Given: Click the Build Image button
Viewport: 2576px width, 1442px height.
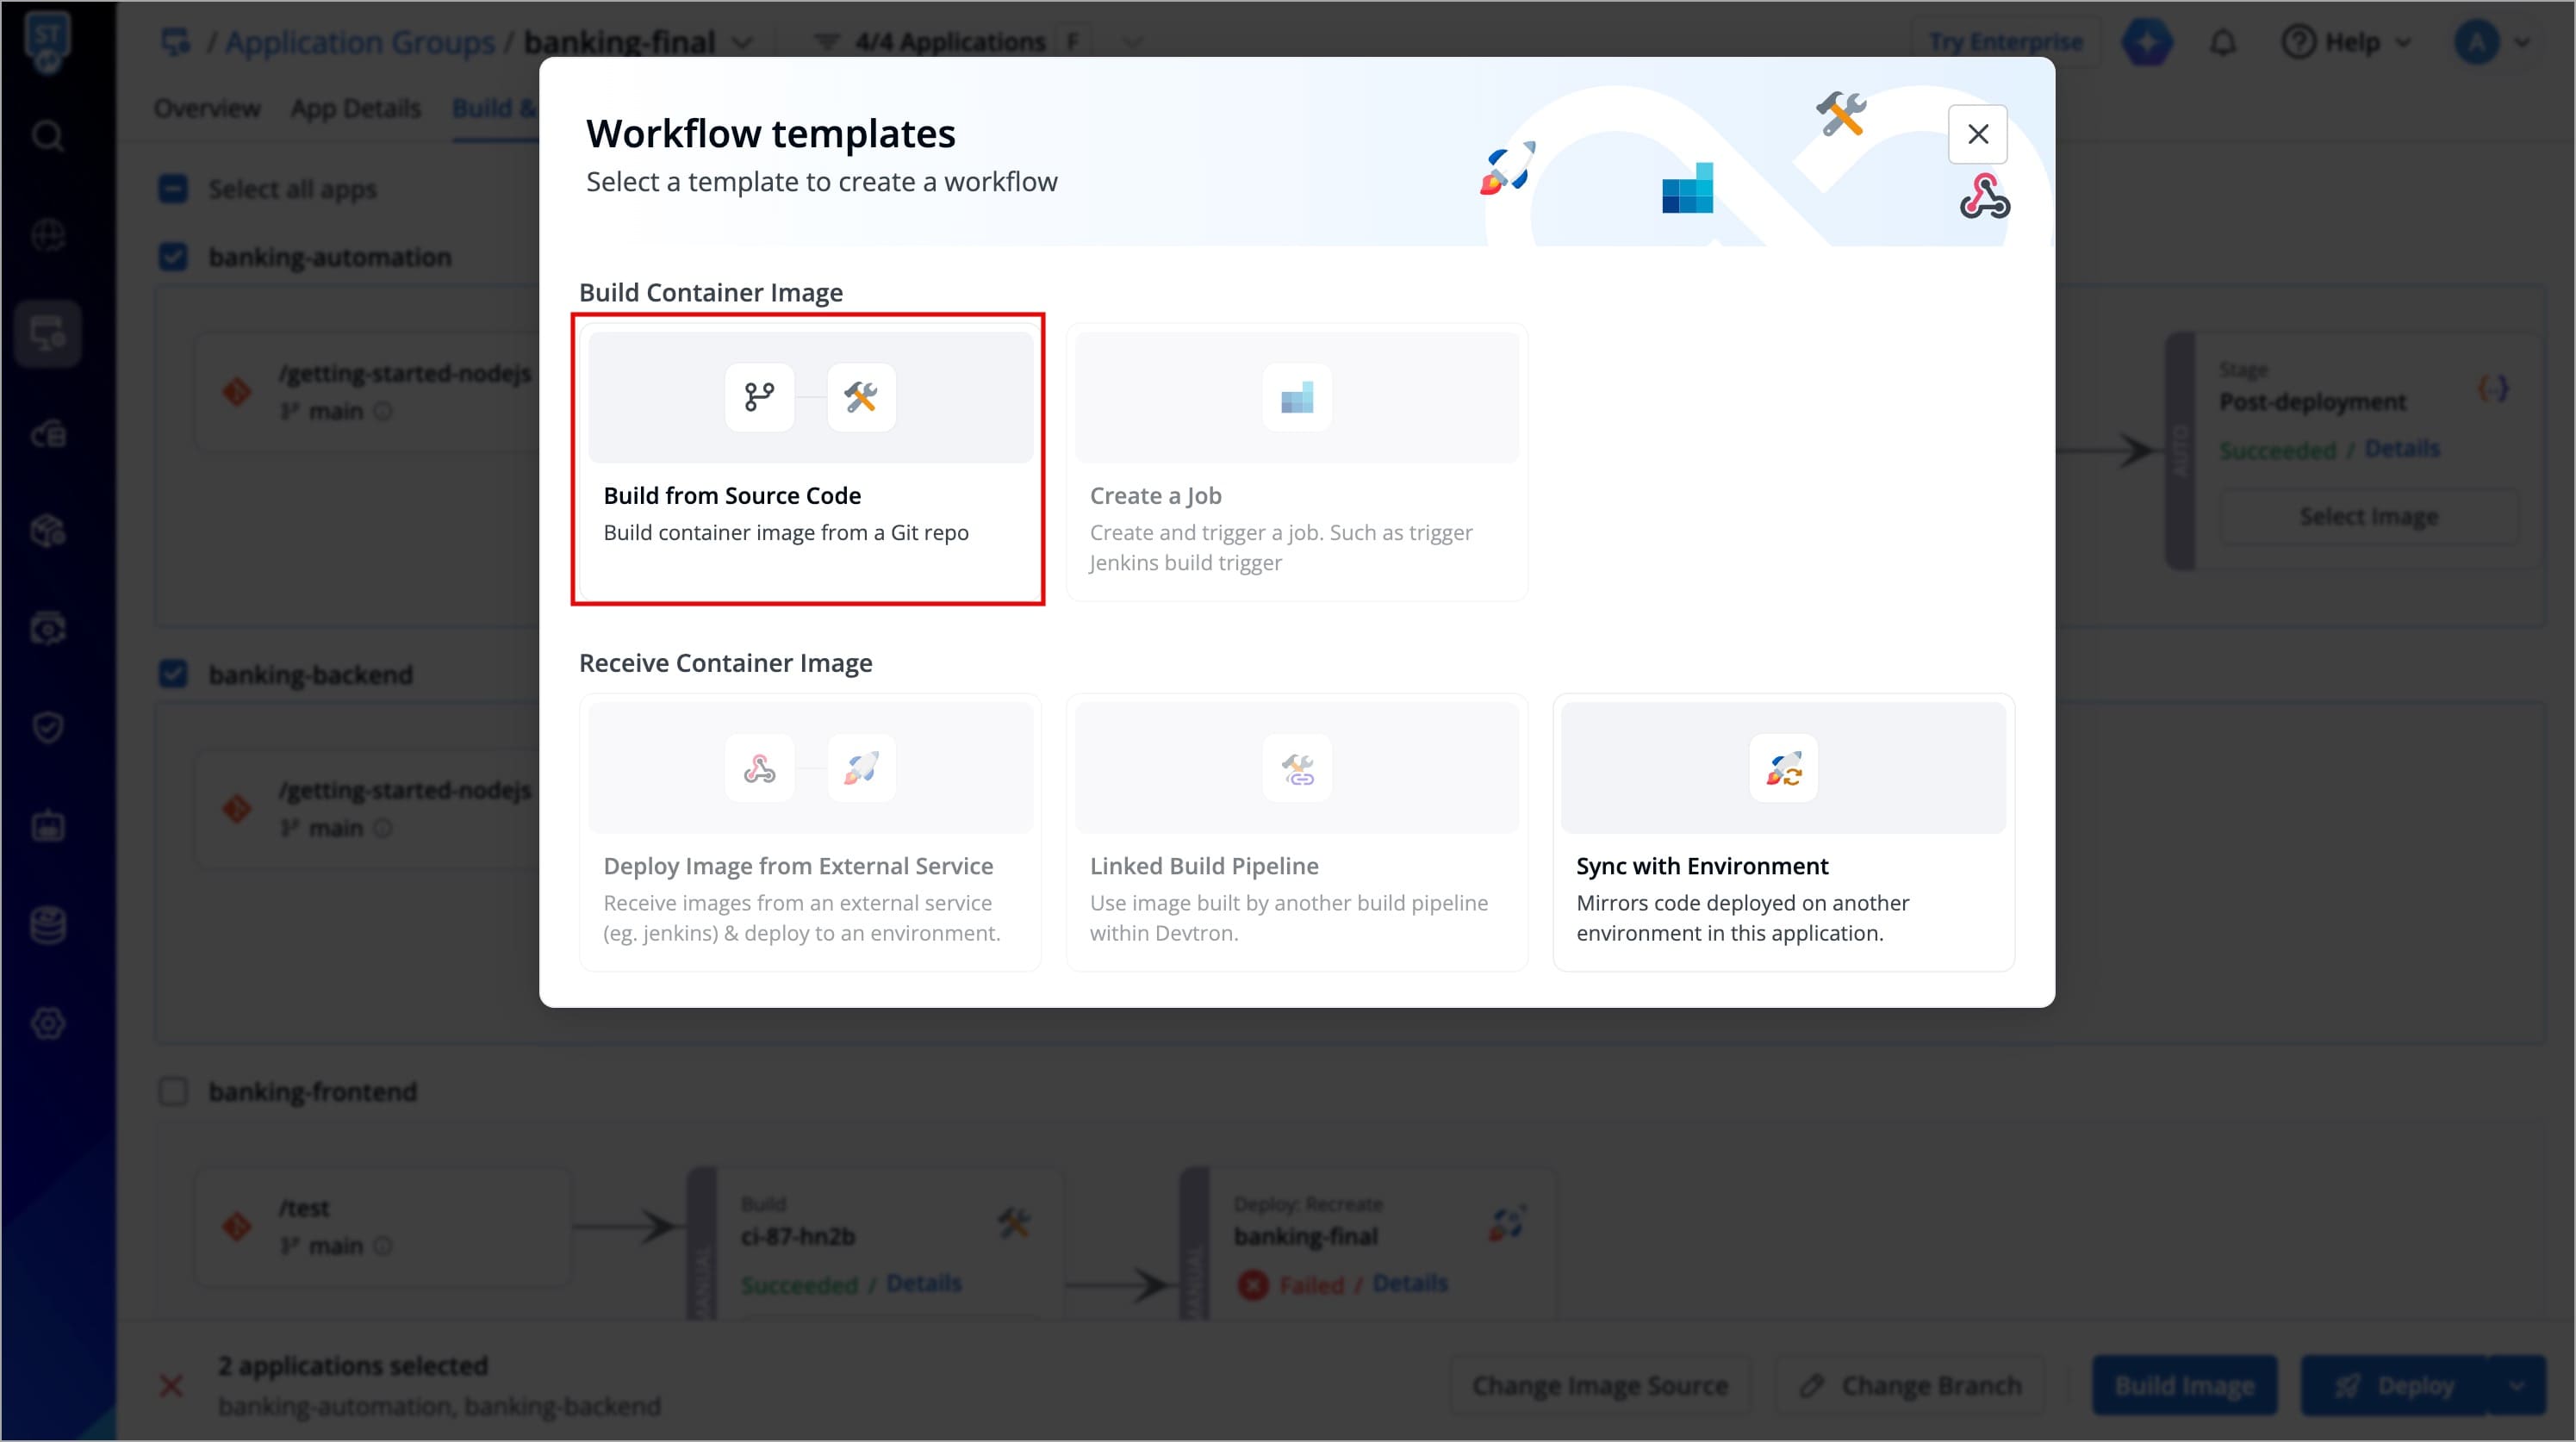Looking at the screenshot, I should (x=2183, y=1385).
